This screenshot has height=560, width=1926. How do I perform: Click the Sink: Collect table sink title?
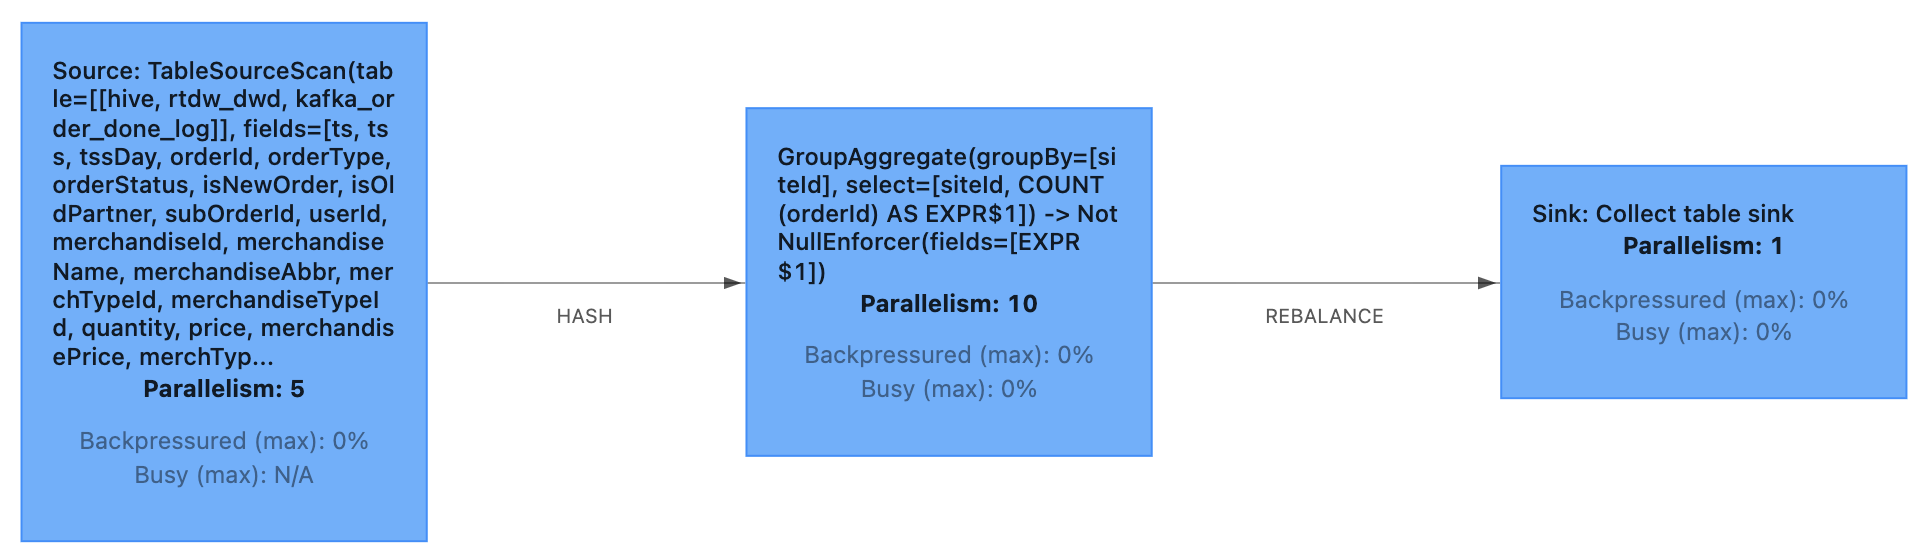tap(1663, 214)
